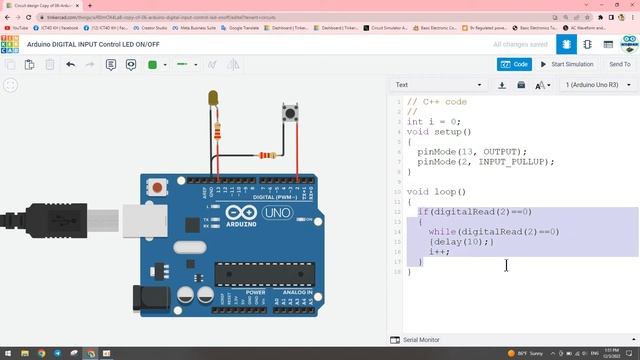
Task: Click the Paste icon in toolbar
Action: [x=29, y=64]
